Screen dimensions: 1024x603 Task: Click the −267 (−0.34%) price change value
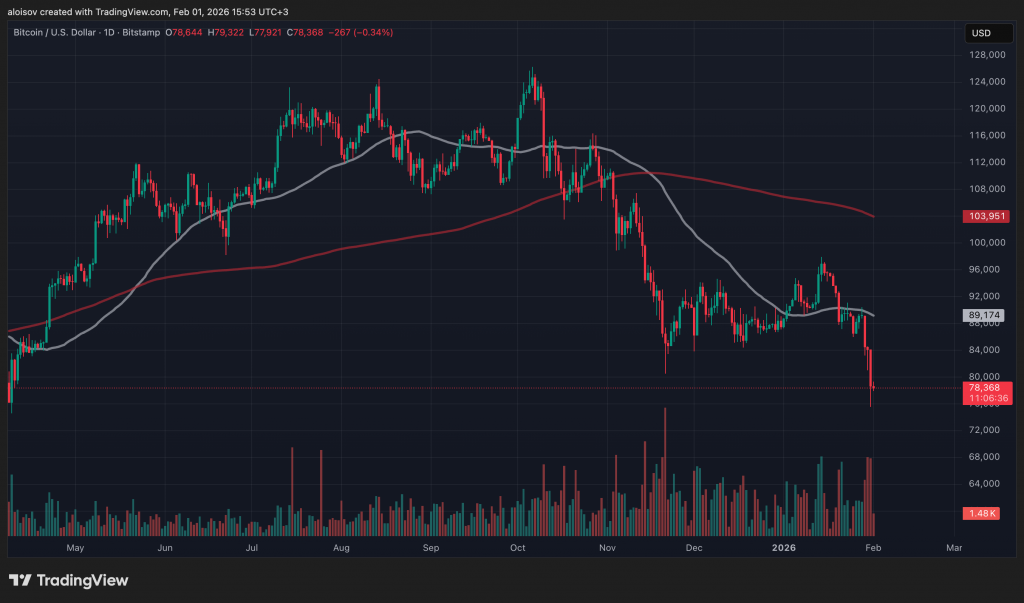(362, 33)
